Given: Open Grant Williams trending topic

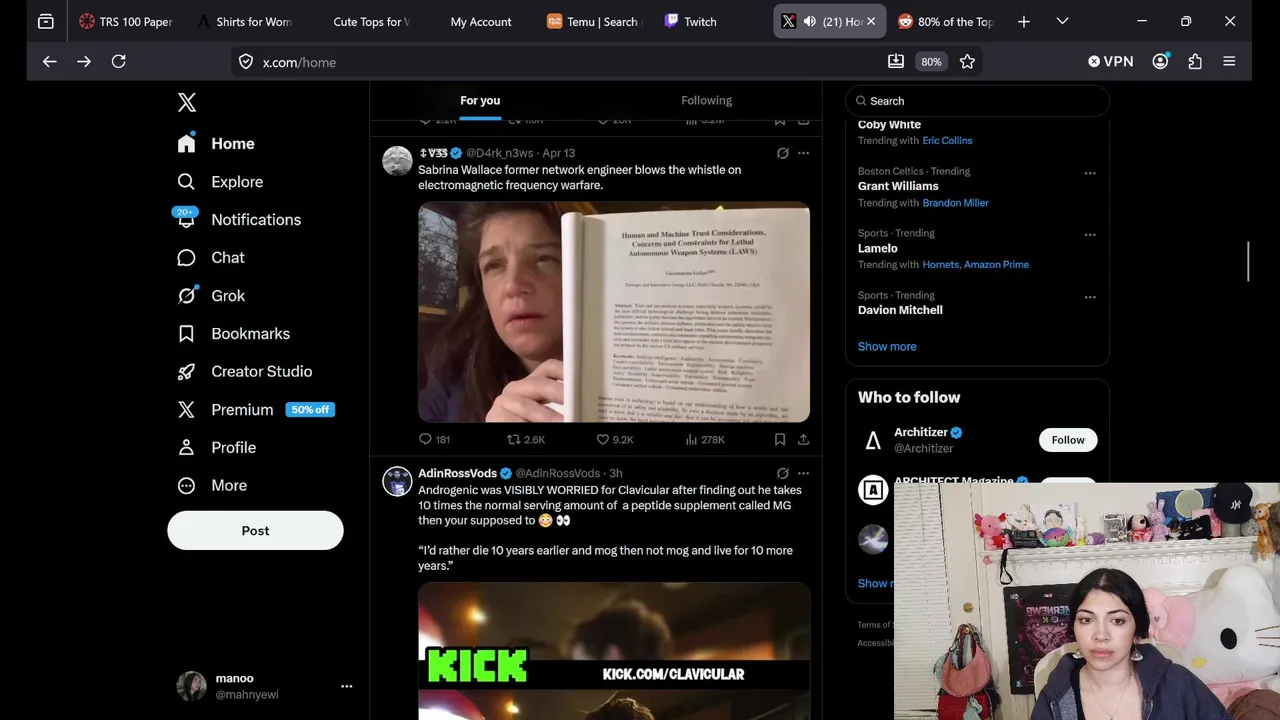Looking at the screenshot, I should tap(898, 186).
